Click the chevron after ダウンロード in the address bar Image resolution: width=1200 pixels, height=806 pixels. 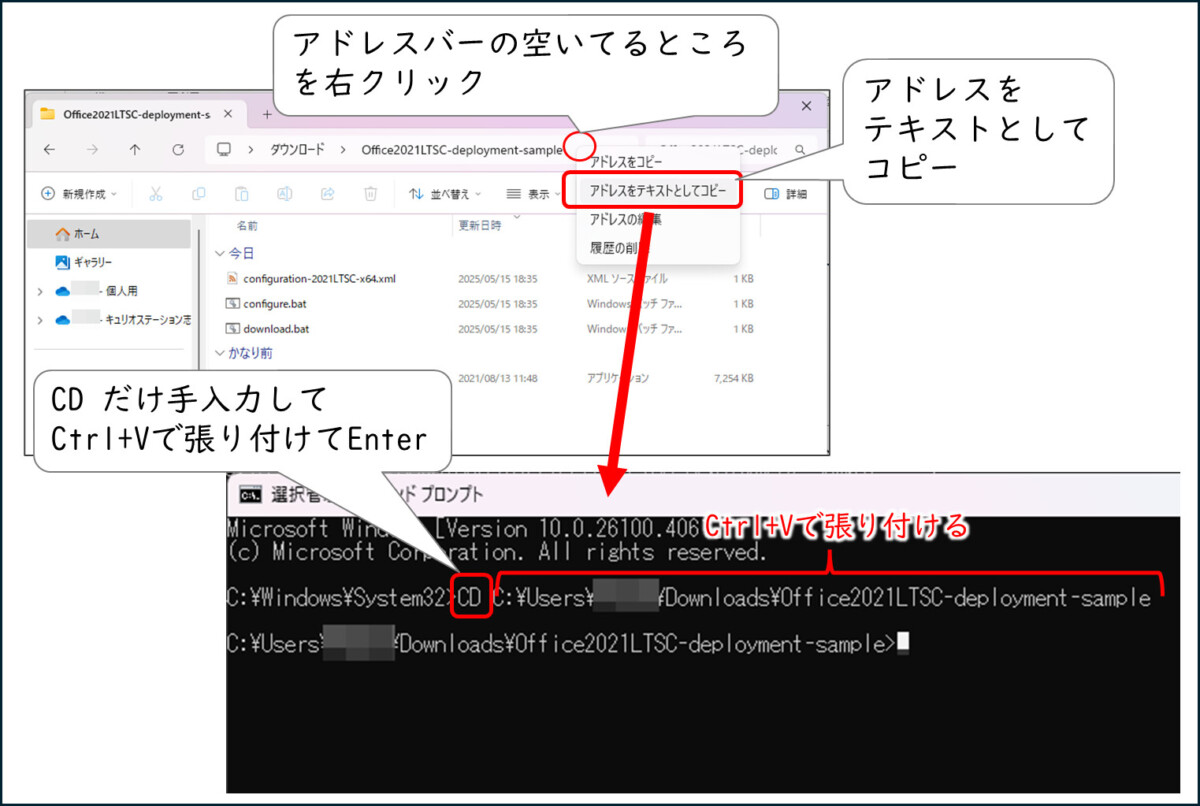pyautogui.click(x=342, y=150)
